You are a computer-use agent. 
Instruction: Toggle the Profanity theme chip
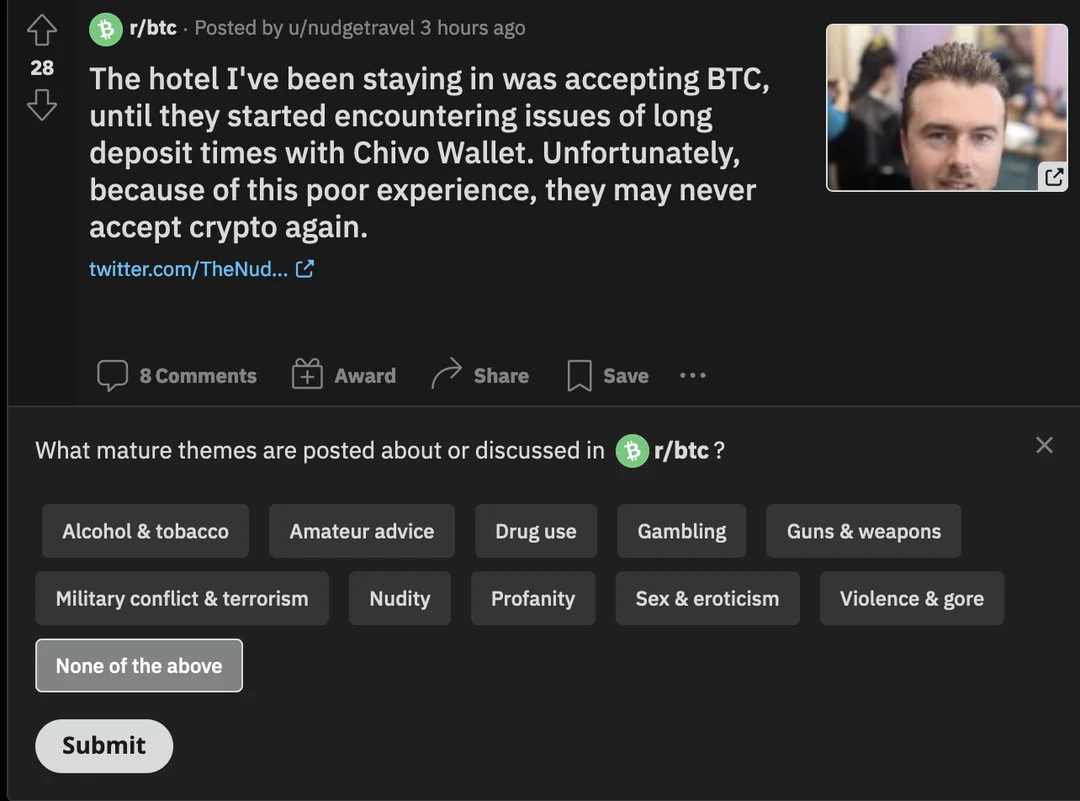(x=533, y=598)
